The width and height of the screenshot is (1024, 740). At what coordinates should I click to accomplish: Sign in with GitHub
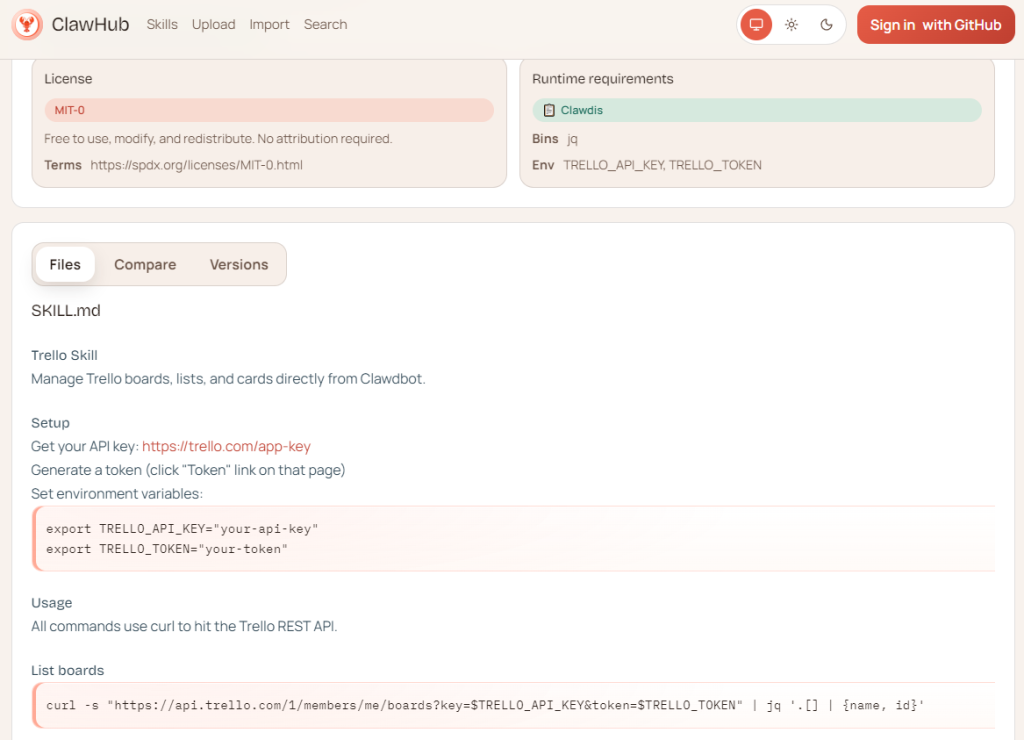(935, 25)
